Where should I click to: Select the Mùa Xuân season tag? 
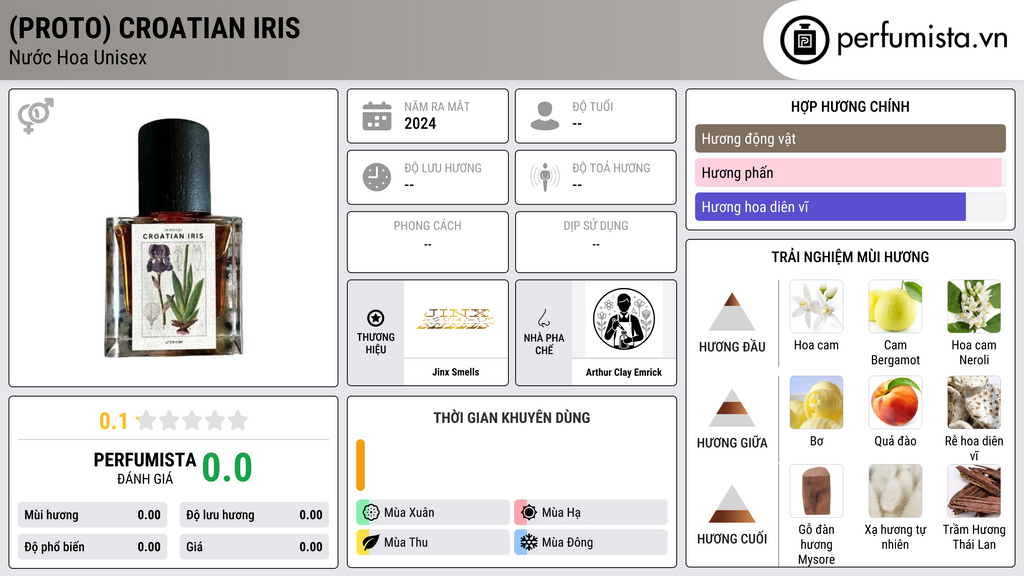click(x=433, y=513)
